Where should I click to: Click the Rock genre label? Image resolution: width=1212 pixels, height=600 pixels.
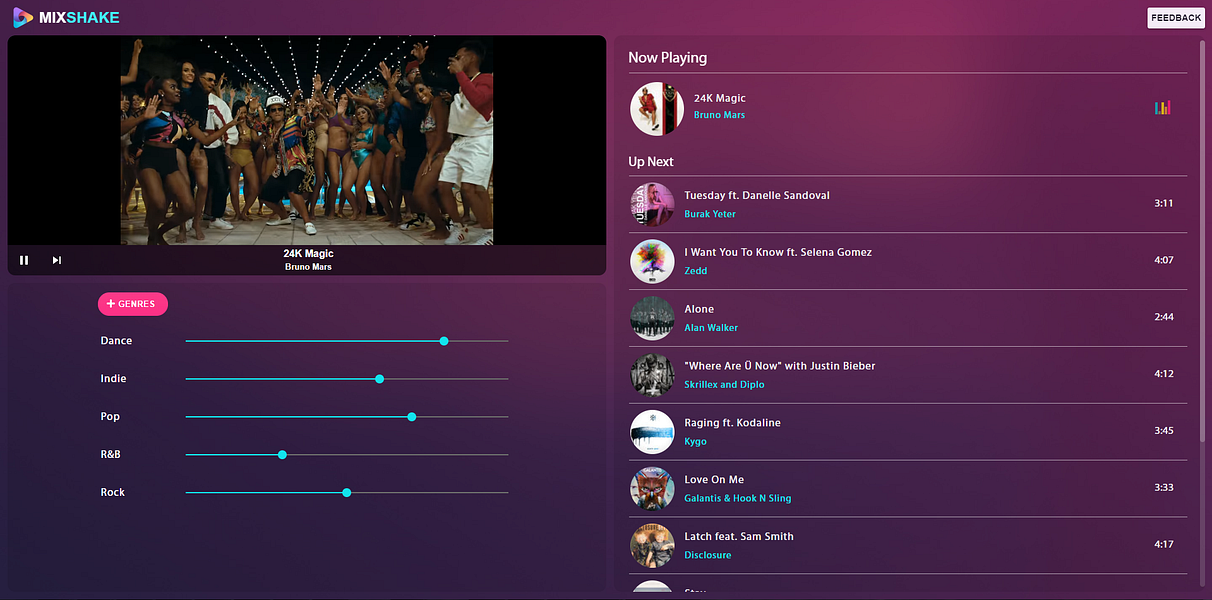113,493
